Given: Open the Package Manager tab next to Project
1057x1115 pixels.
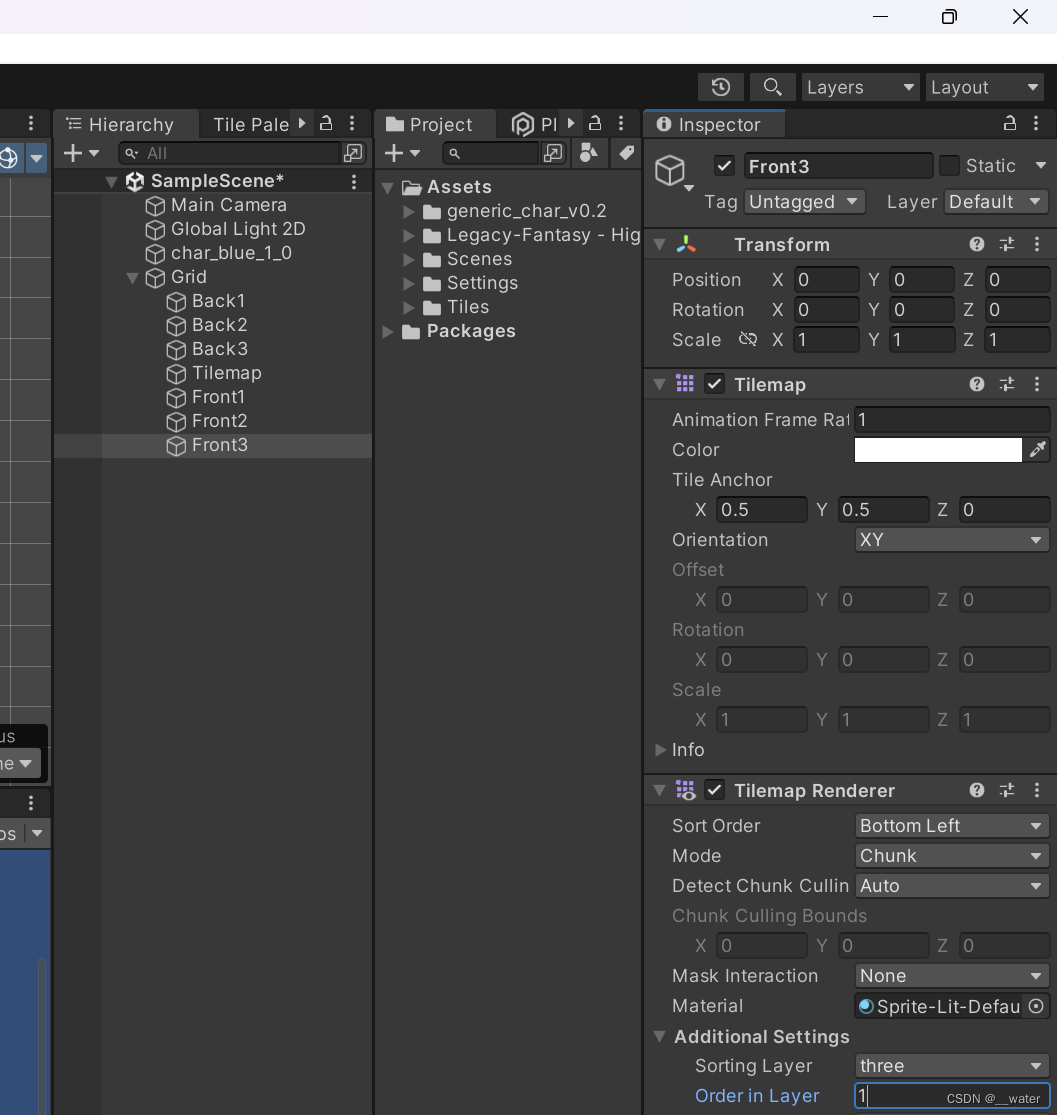Looking at the screenshot, I should (x=534, y=124).
